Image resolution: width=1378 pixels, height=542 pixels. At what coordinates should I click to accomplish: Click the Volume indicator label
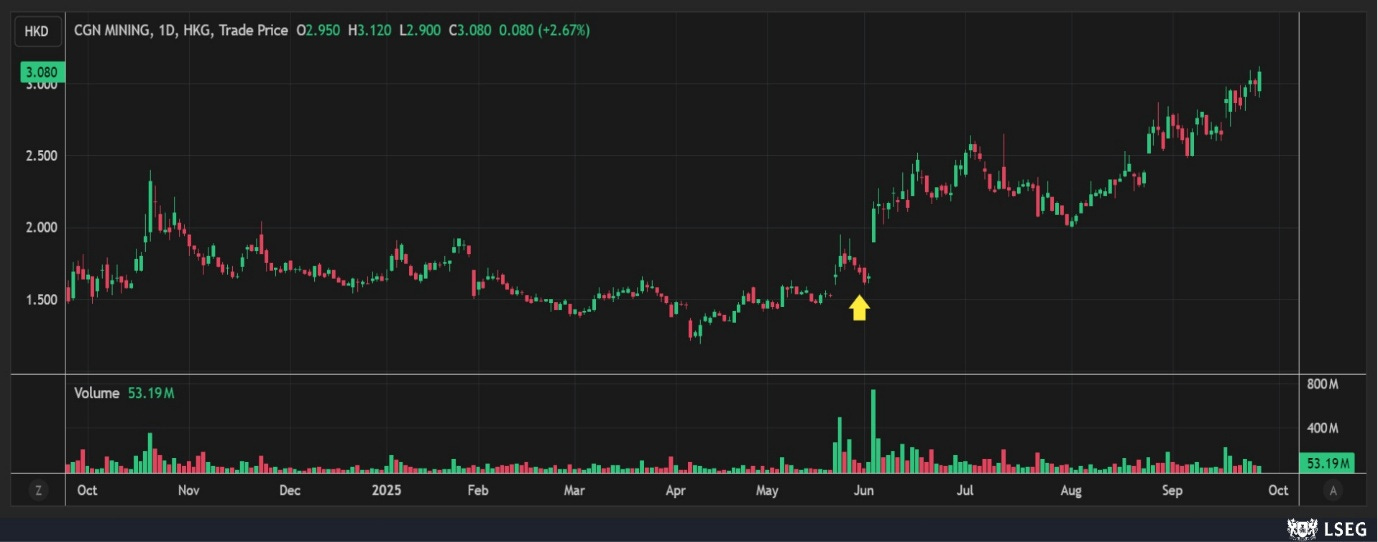pyautogui.click(x=97, y=394)
